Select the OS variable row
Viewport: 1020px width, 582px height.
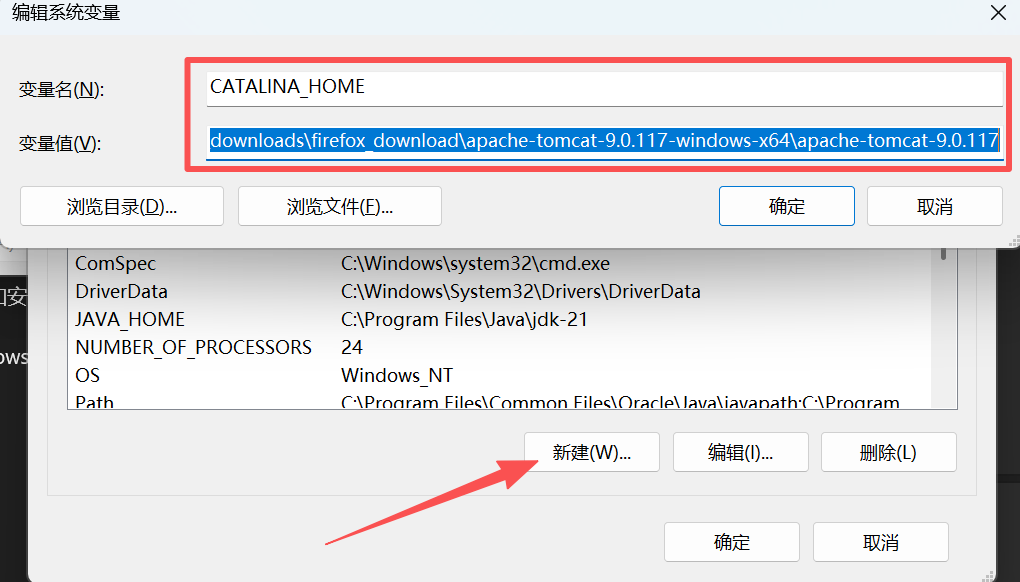[x=500, y=375]
